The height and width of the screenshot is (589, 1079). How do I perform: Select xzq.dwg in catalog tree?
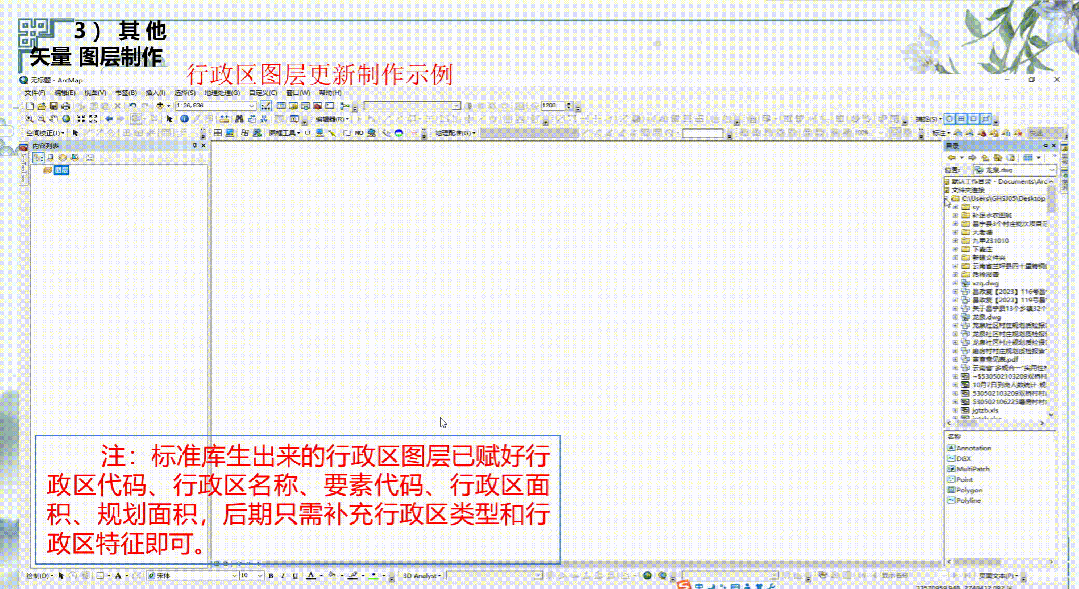pos(985,283)
